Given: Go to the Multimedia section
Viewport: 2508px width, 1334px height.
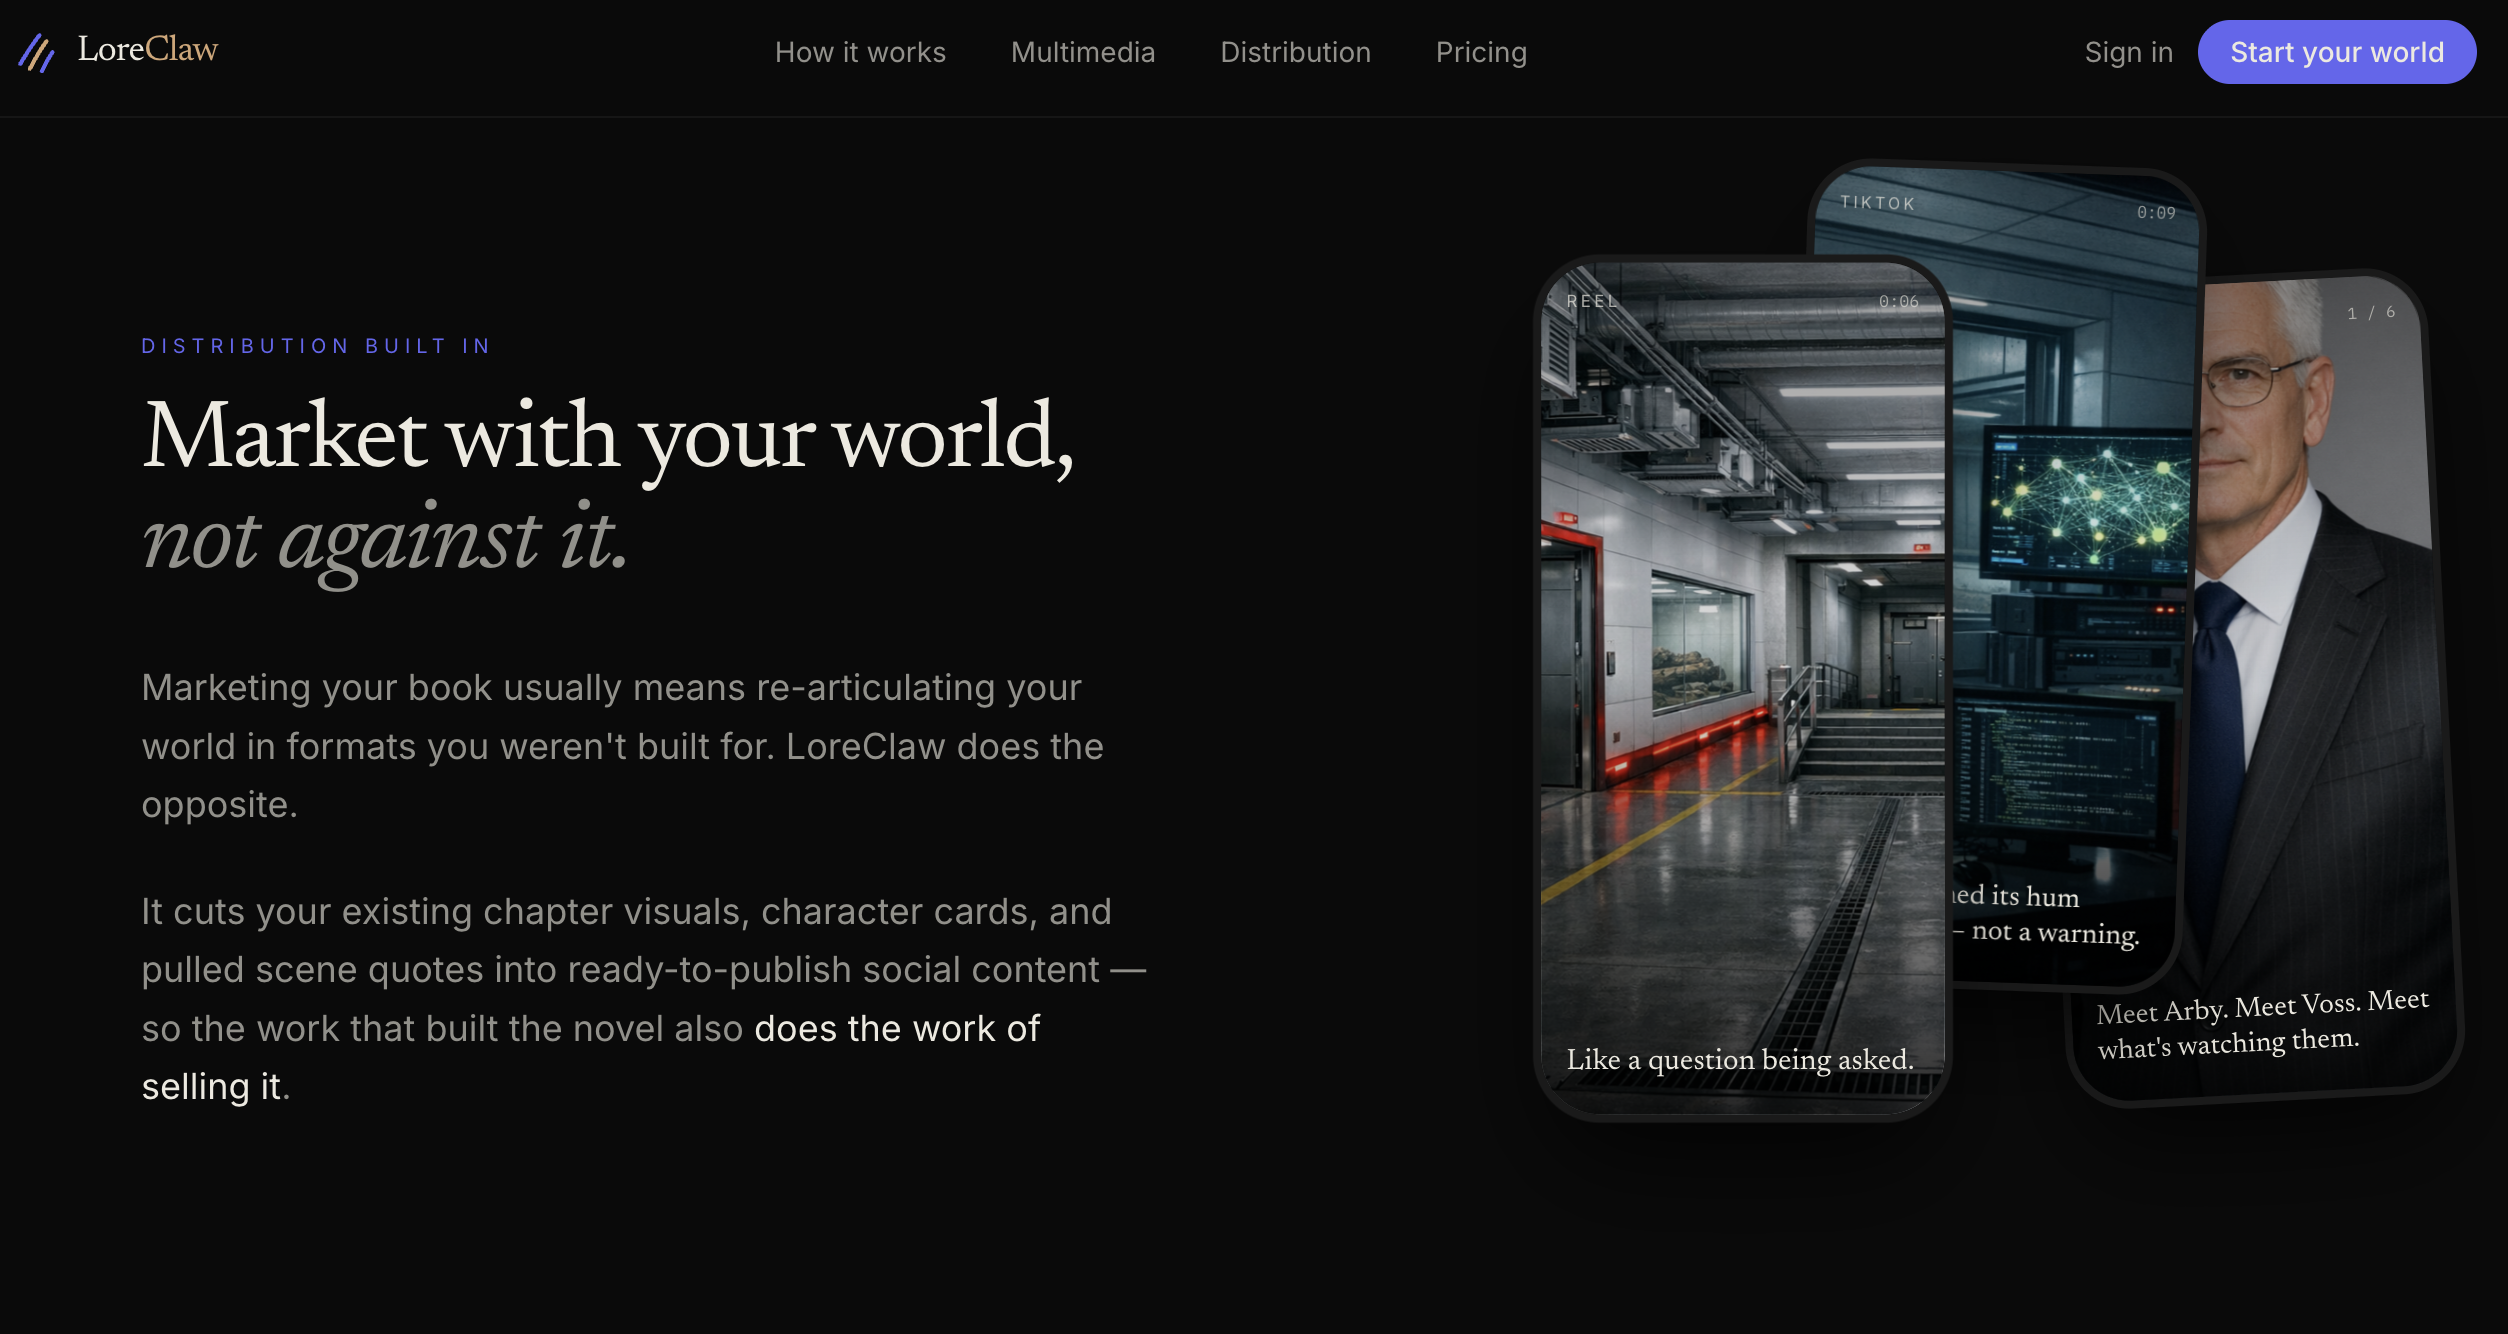Looking at the screenshot, I should pos(1083,52).
